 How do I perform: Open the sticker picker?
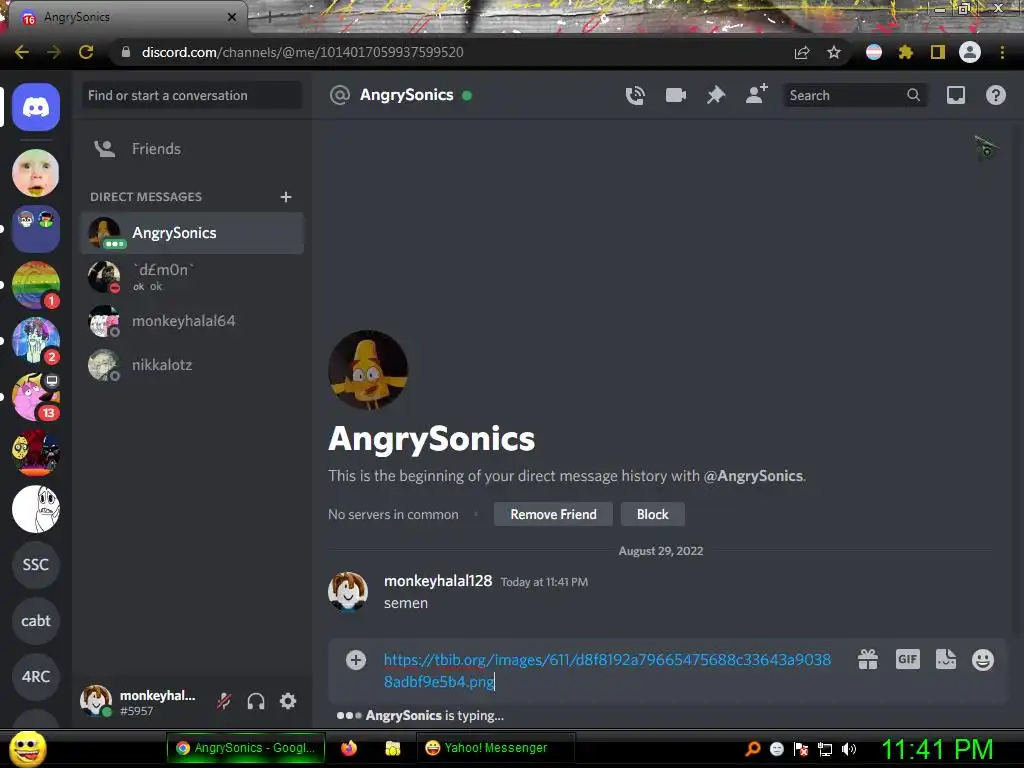(946, 659)
